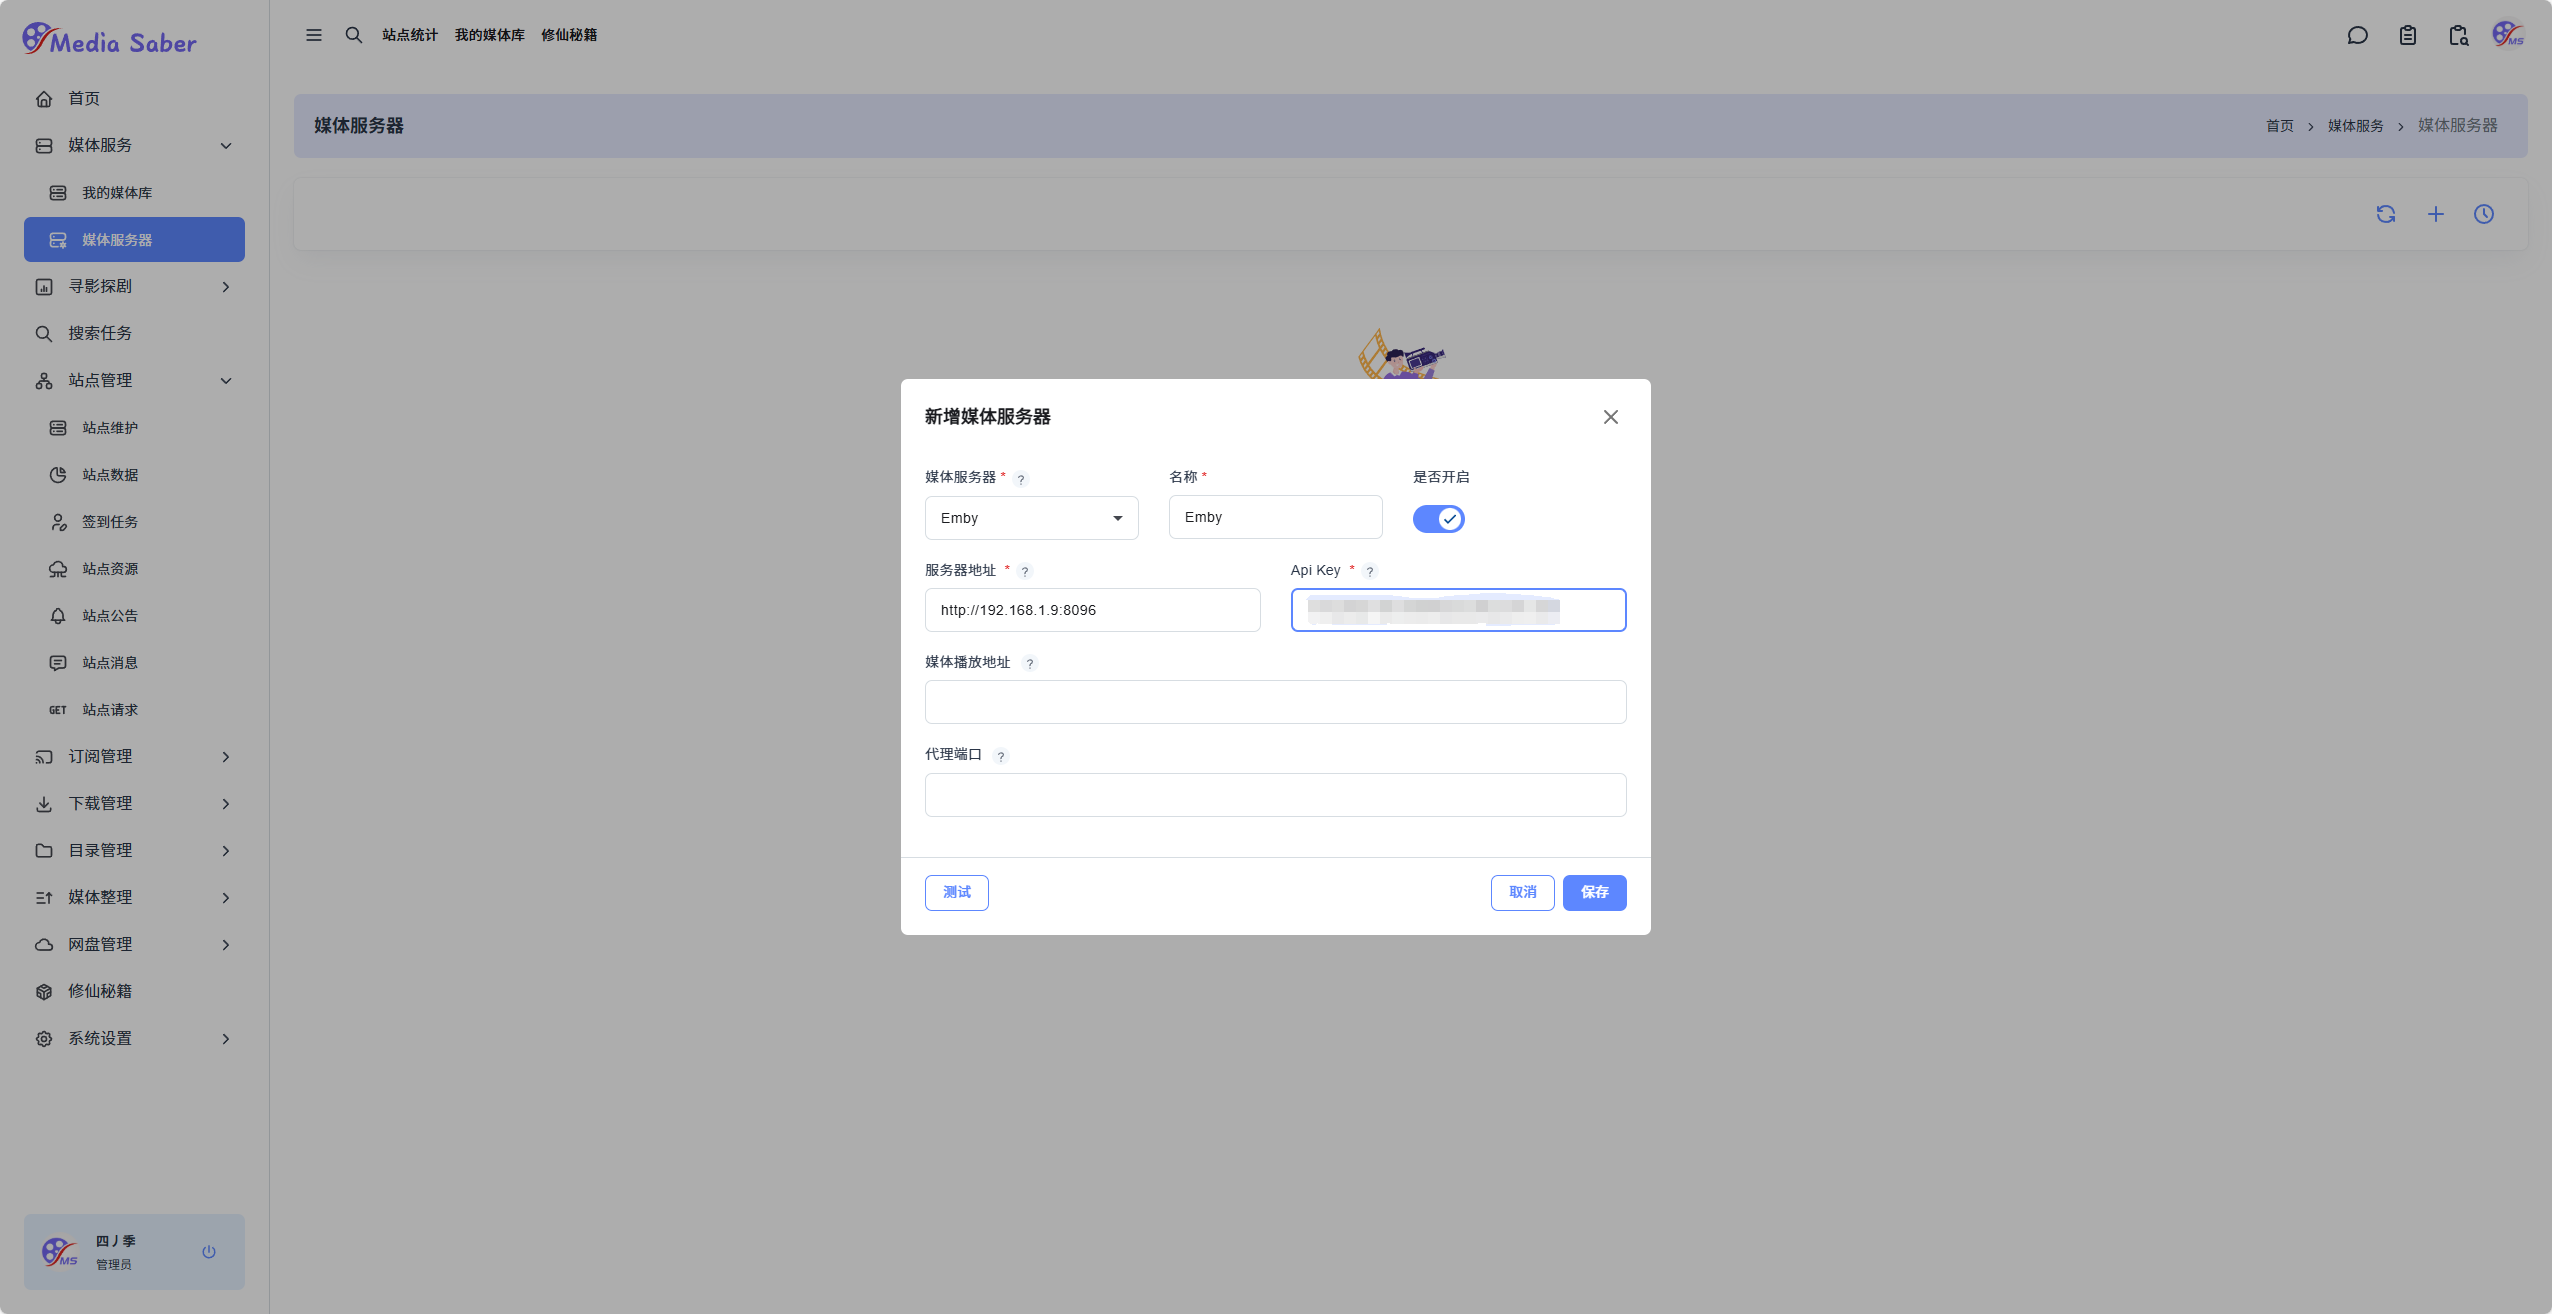Click the plus icon to add a server
Viewport: 2552px width, 1314px height.
(x=2436, y=214)
